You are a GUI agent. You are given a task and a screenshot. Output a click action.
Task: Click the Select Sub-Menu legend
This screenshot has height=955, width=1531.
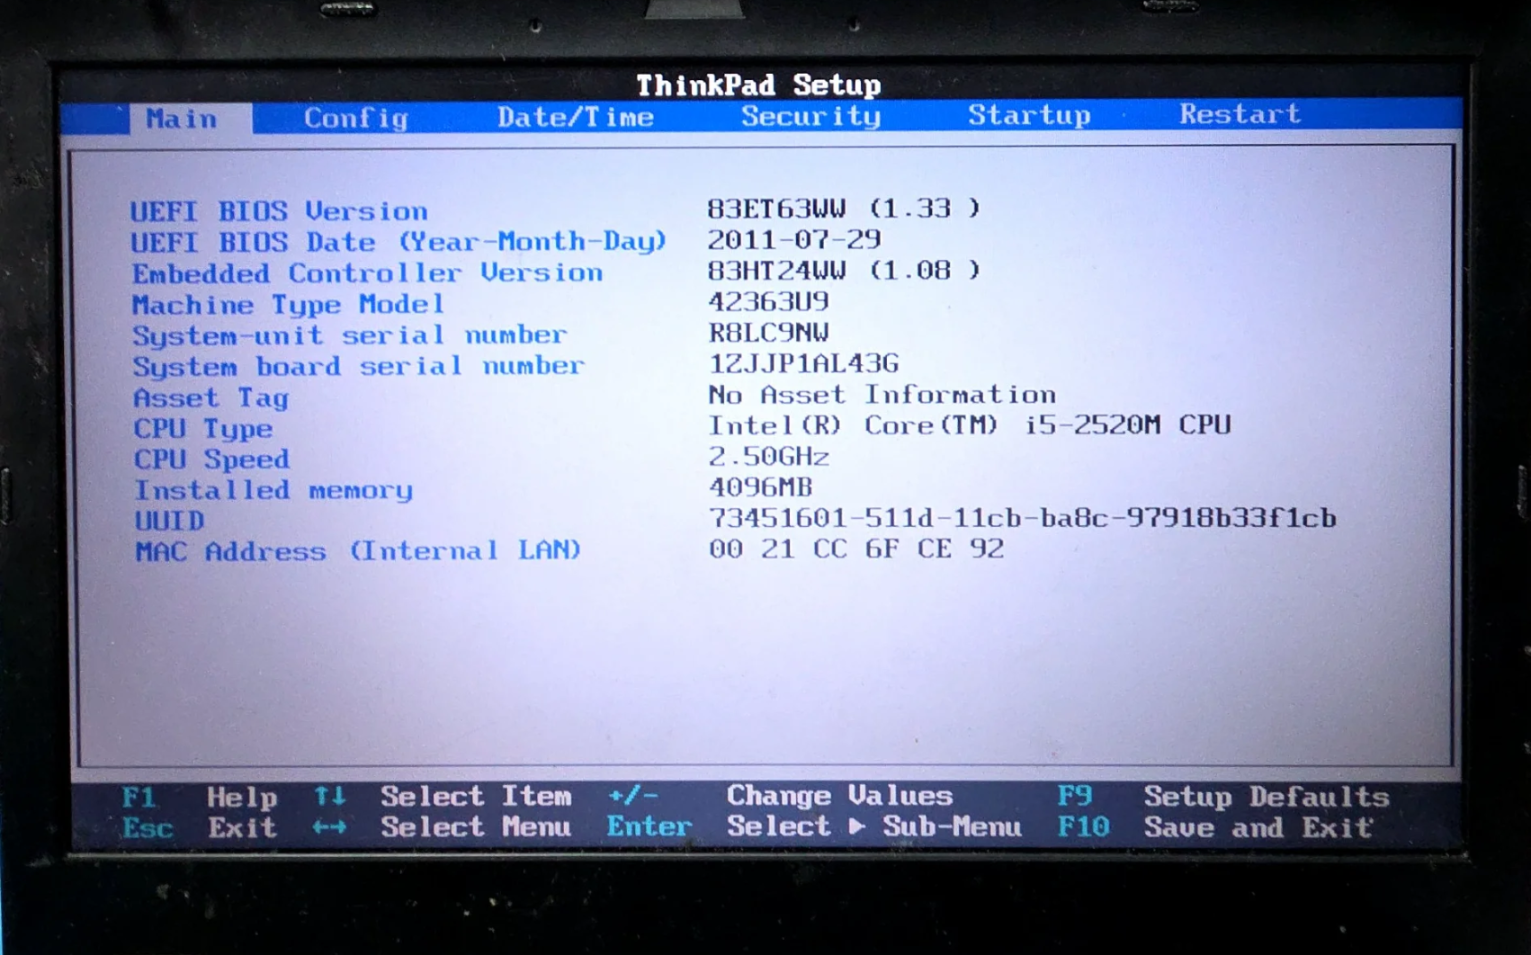tap(874, 826)
